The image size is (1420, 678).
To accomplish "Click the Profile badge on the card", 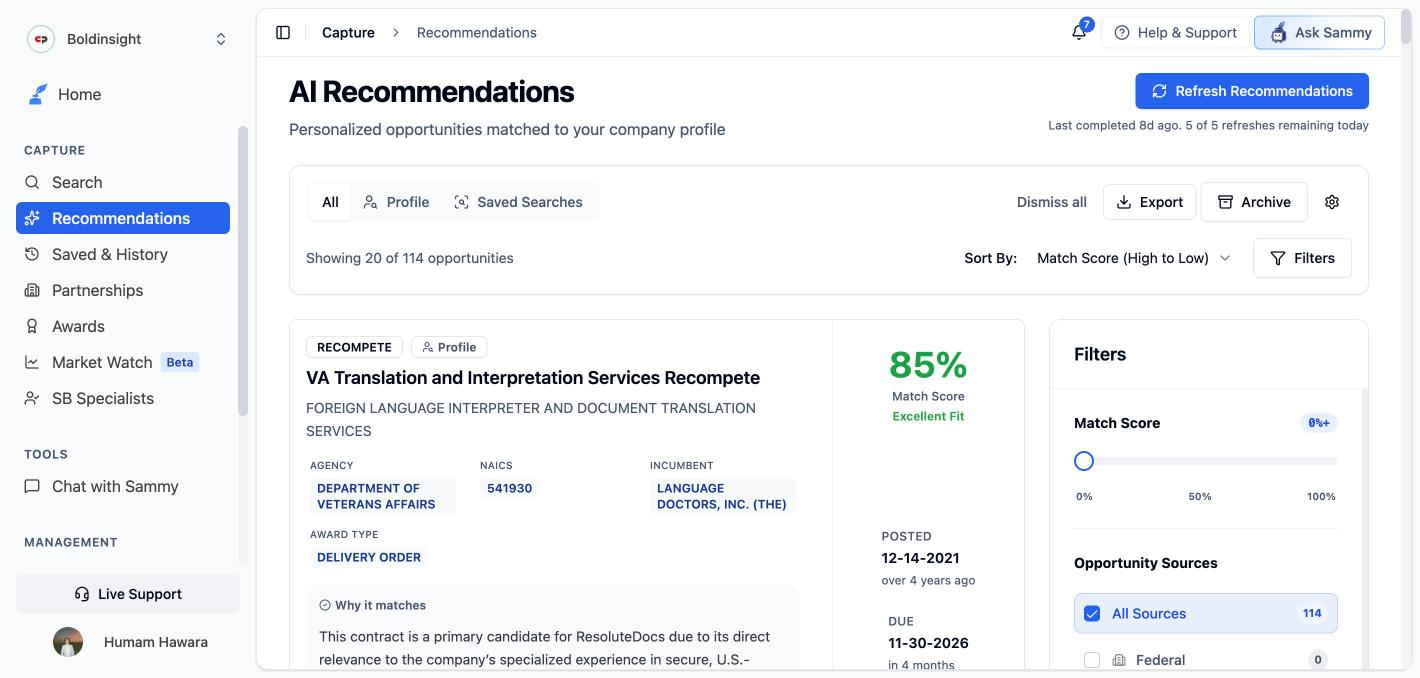I will (449, 347).
